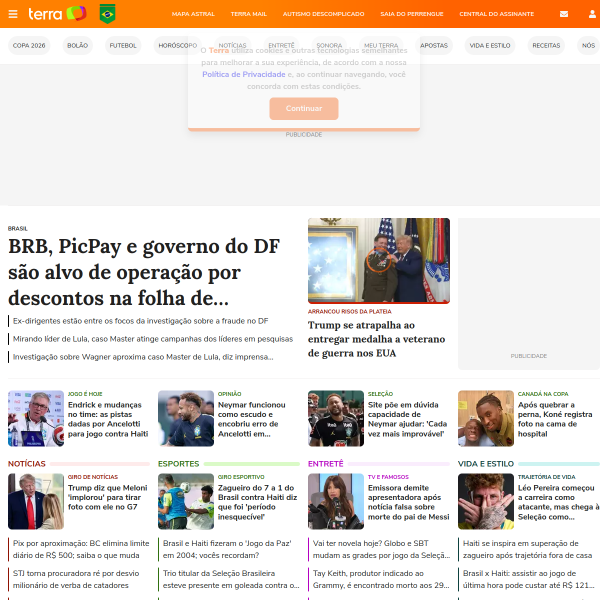This screenshot has height=600, width=600.
Task: Open Central do Assinante
Action: (497, 14)
